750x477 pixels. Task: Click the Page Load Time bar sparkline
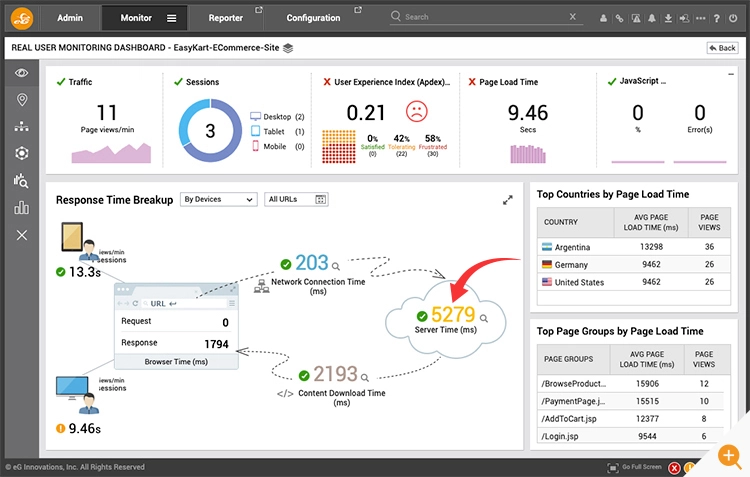click(528, 154)
